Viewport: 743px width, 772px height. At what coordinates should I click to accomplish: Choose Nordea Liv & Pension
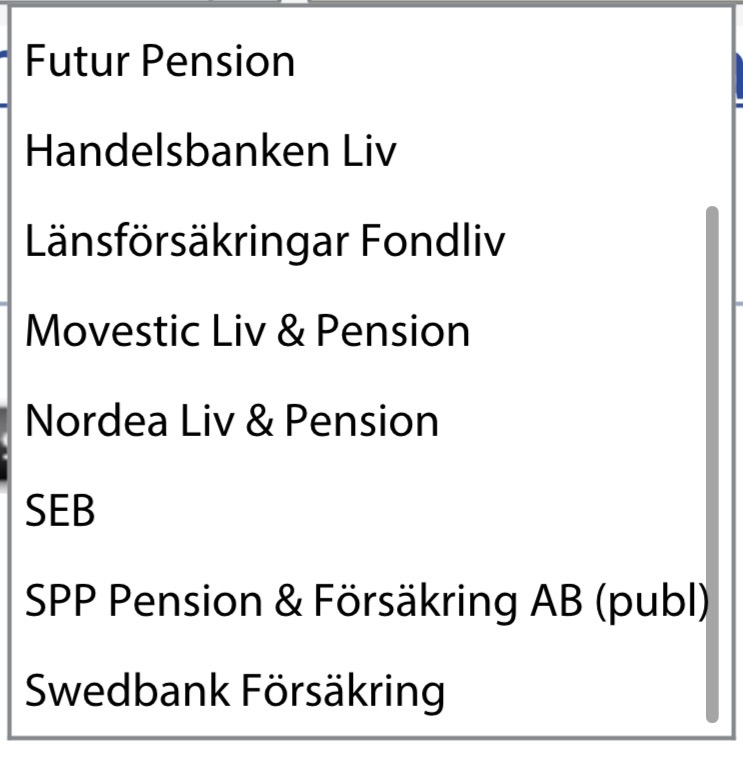(x=232, y=421)
